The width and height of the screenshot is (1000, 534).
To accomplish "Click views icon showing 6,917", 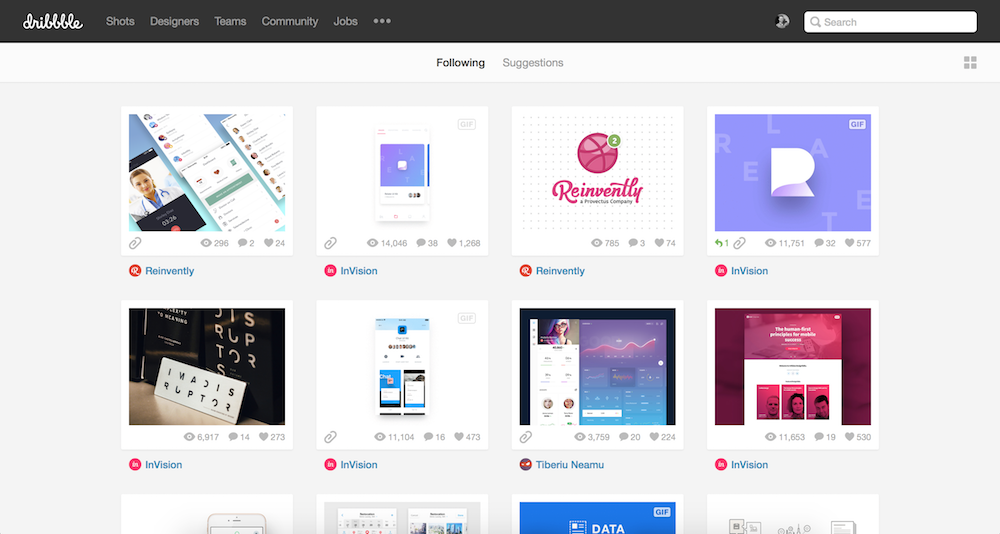I will coord(189,437).
